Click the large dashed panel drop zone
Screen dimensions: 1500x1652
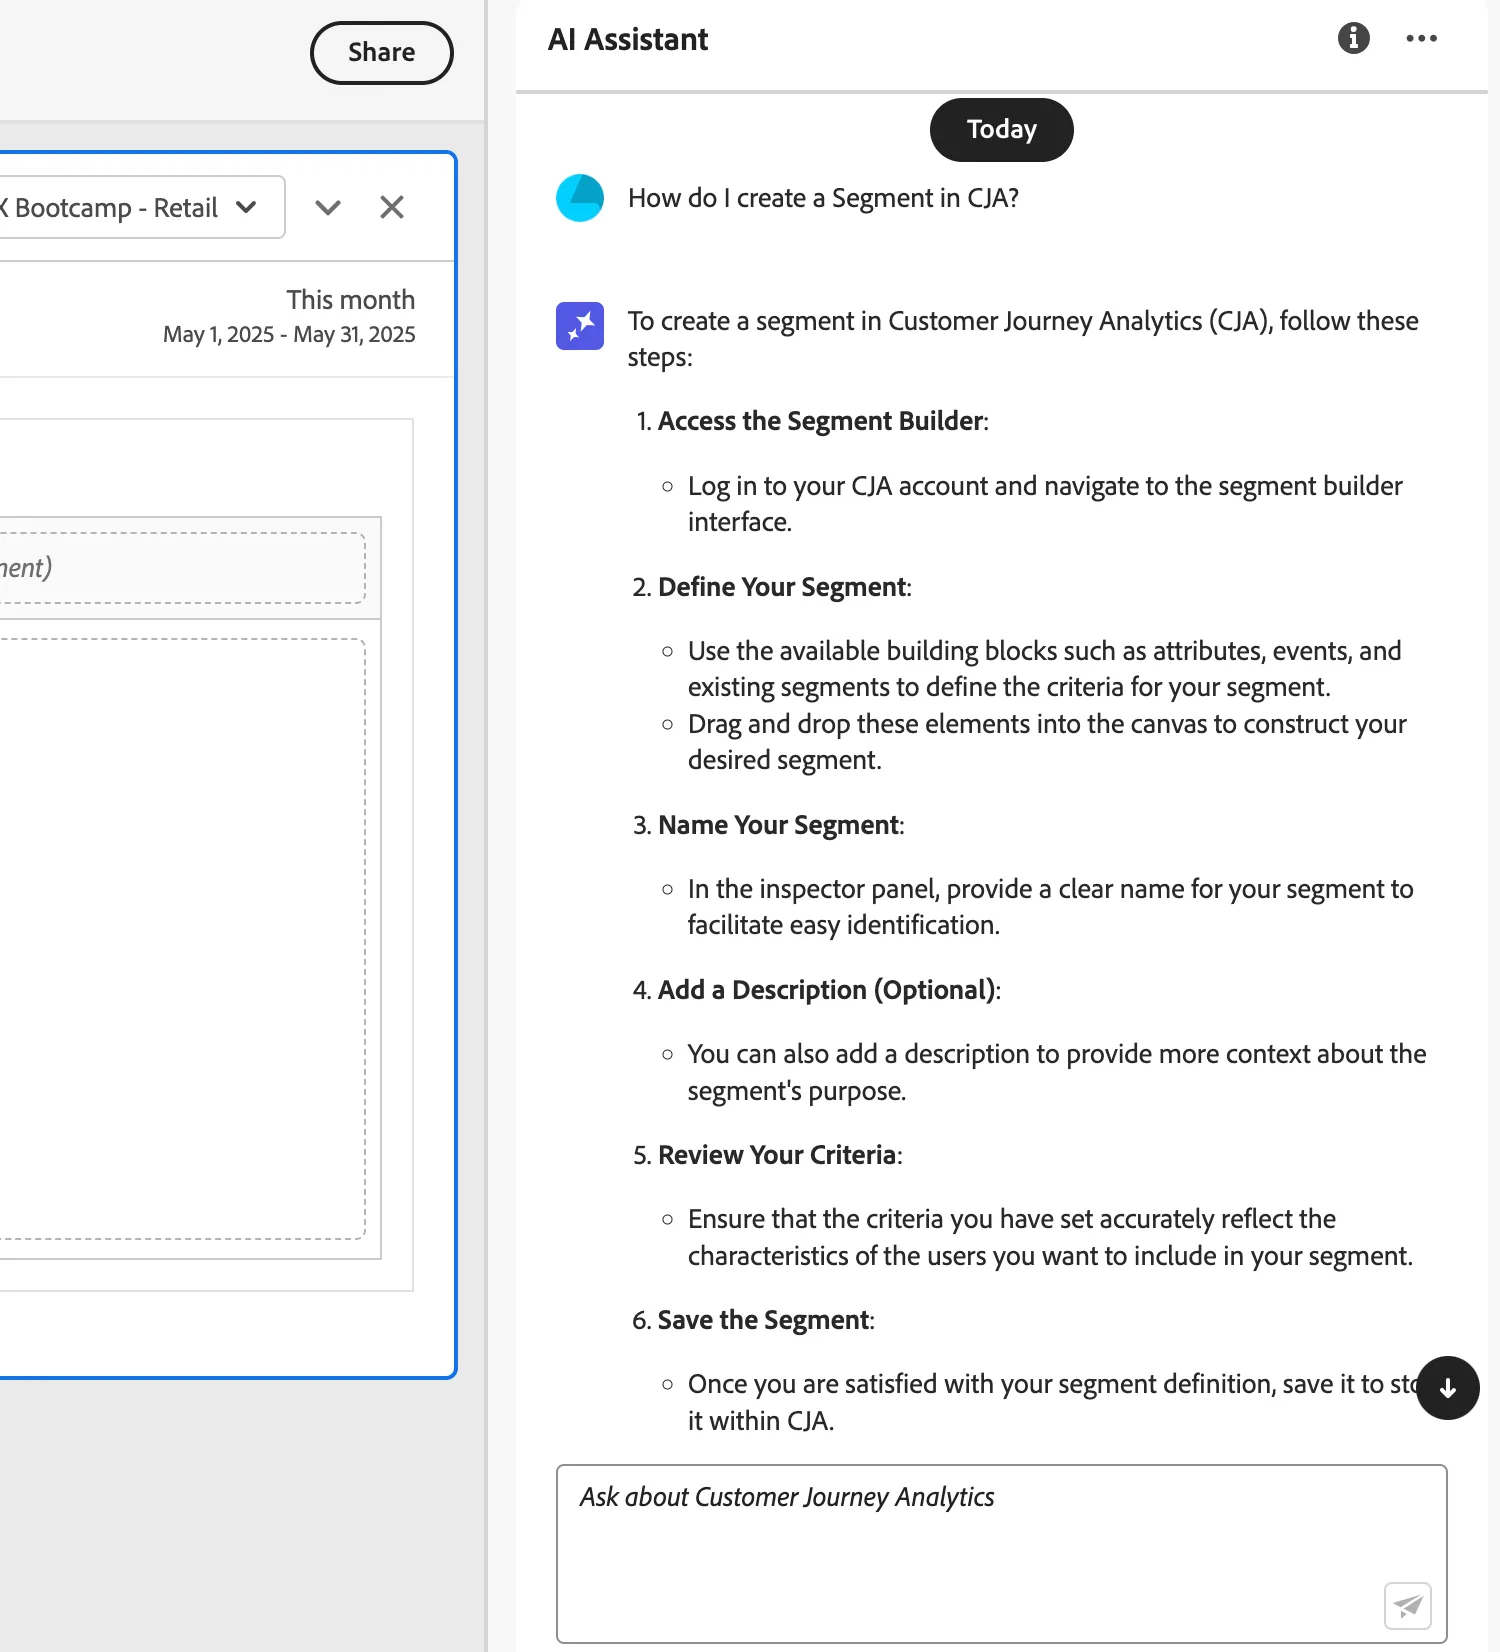[x=182, y=939]
